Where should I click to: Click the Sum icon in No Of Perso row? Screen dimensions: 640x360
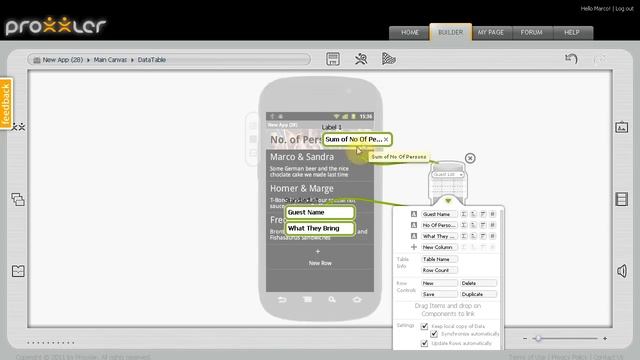pos(464,225)
